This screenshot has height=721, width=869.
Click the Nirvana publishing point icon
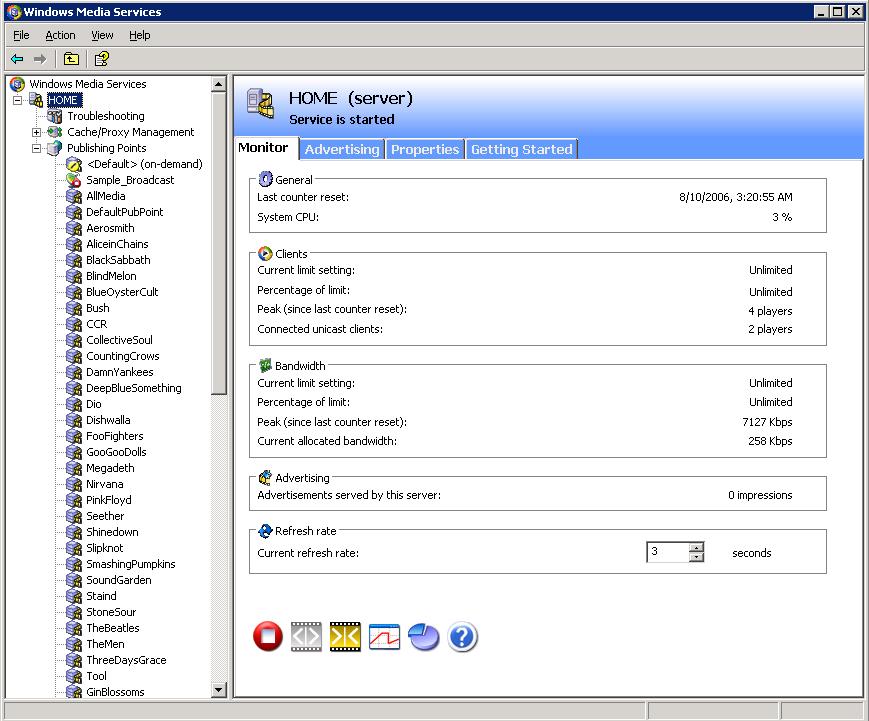(74, 484)
